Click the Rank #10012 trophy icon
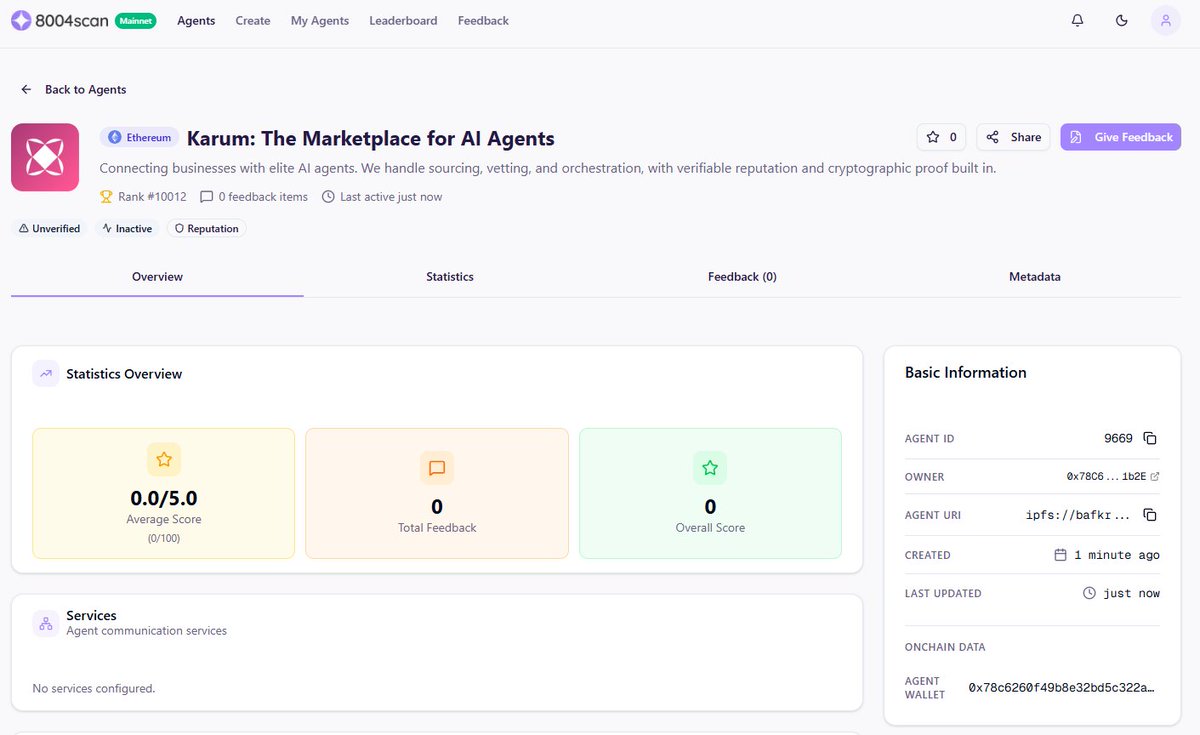The width and height of the screenshot is (1200, 735). pyautogui.click(x=106, y=197)
